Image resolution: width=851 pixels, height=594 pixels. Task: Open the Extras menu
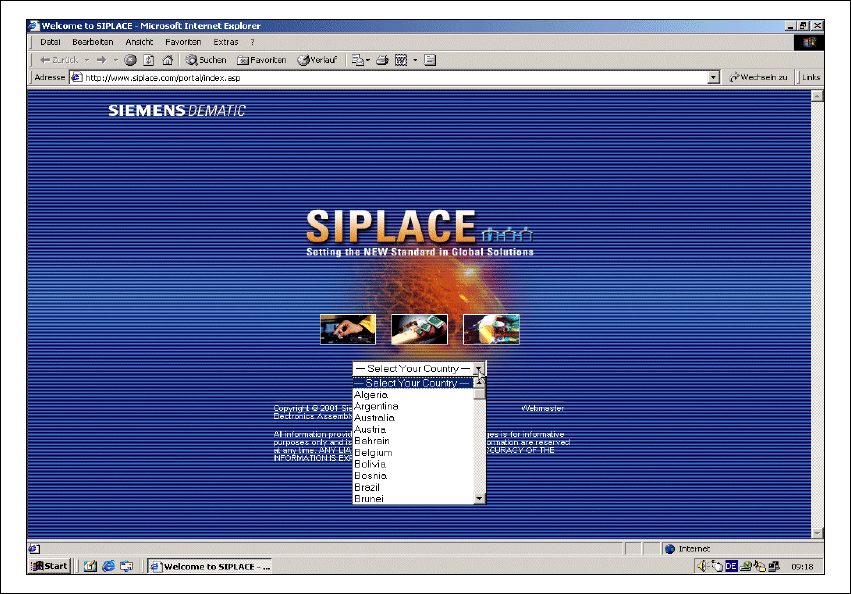[225, 42]
